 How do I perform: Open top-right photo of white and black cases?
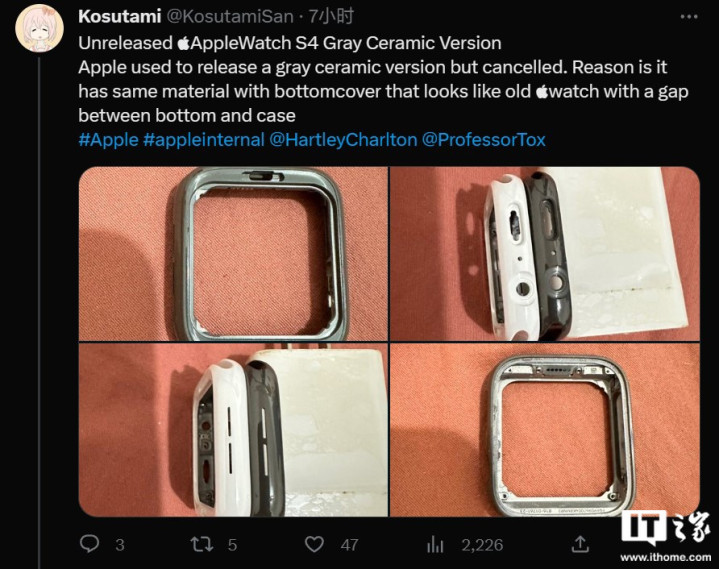coord(545,254)
